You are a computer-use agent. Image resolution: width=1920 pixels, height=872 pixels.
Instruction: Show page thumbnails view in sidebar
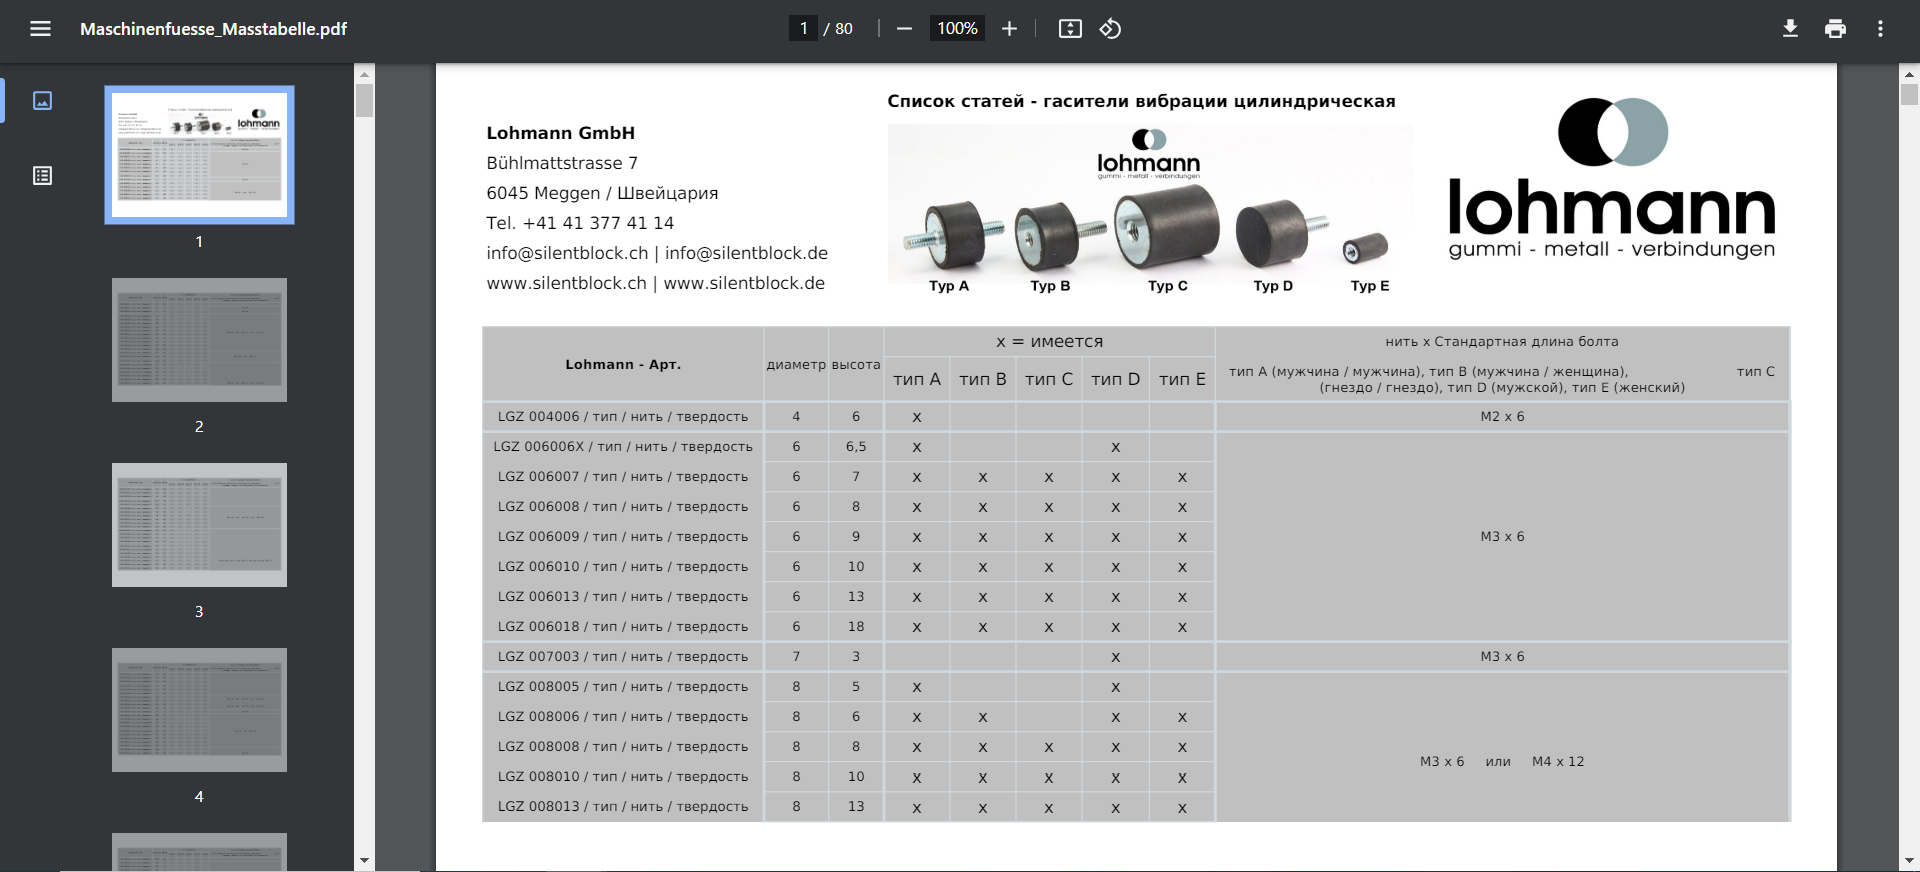[42, 101]
